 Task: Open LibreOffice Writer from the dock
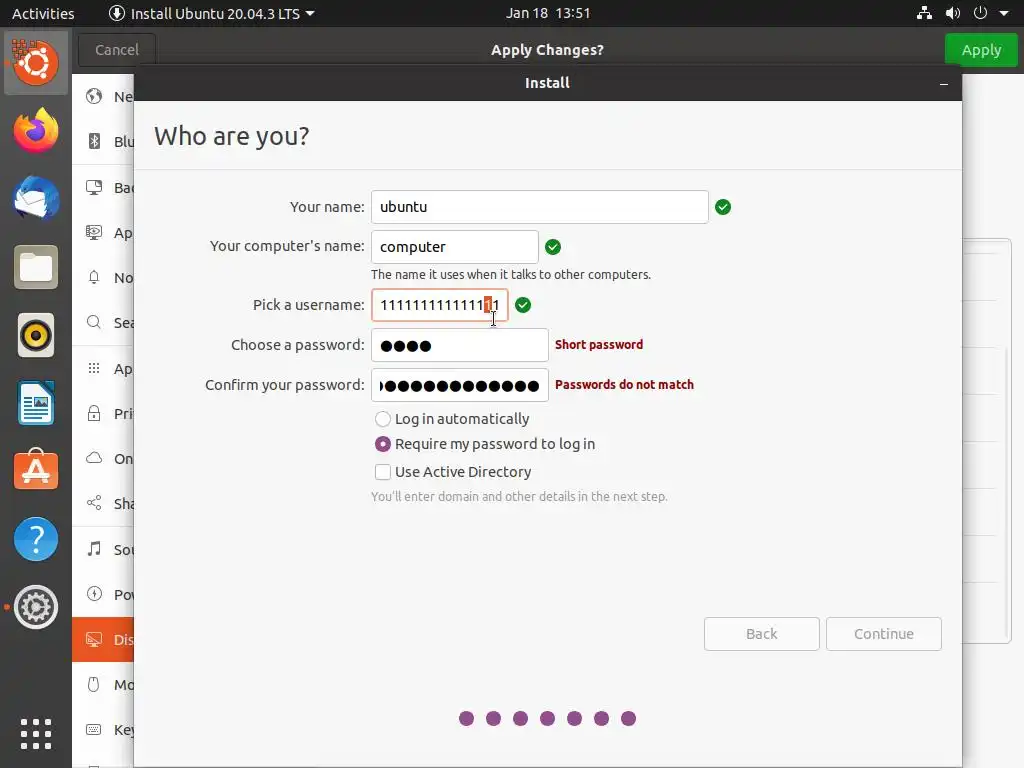[x=36, y=403]
